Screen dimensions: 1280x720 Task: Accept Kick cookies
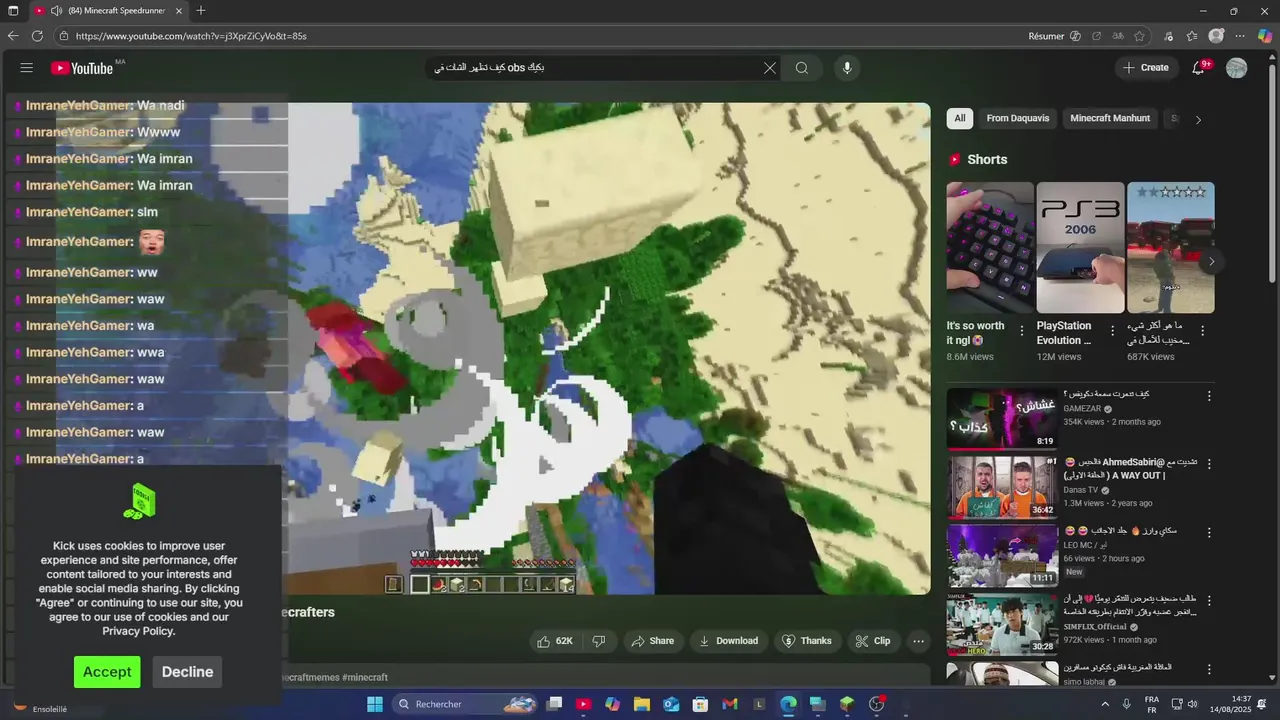107,672
